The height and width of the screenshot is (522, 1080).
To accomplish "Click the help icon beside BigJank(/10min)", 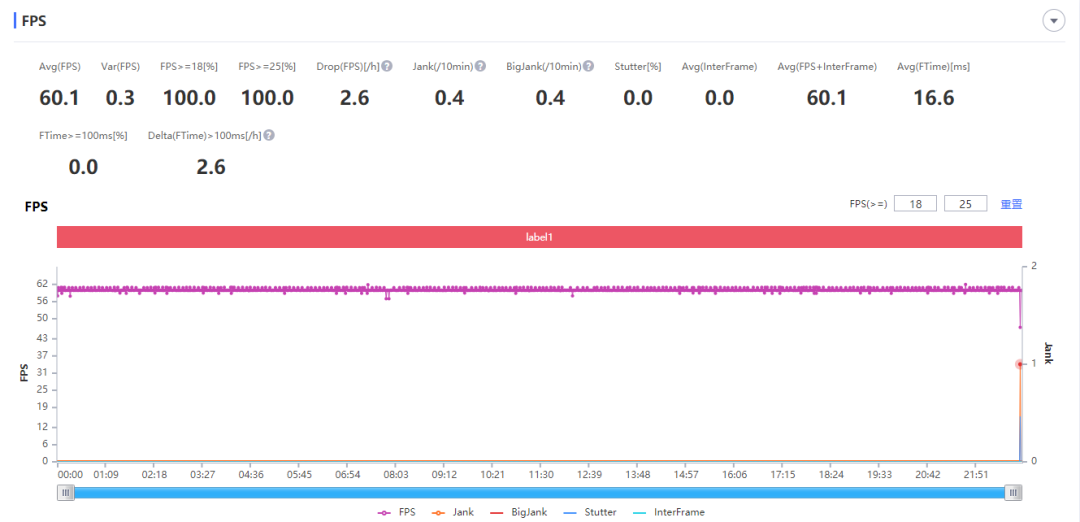I will pyautogui.click(x=589, y=67).
